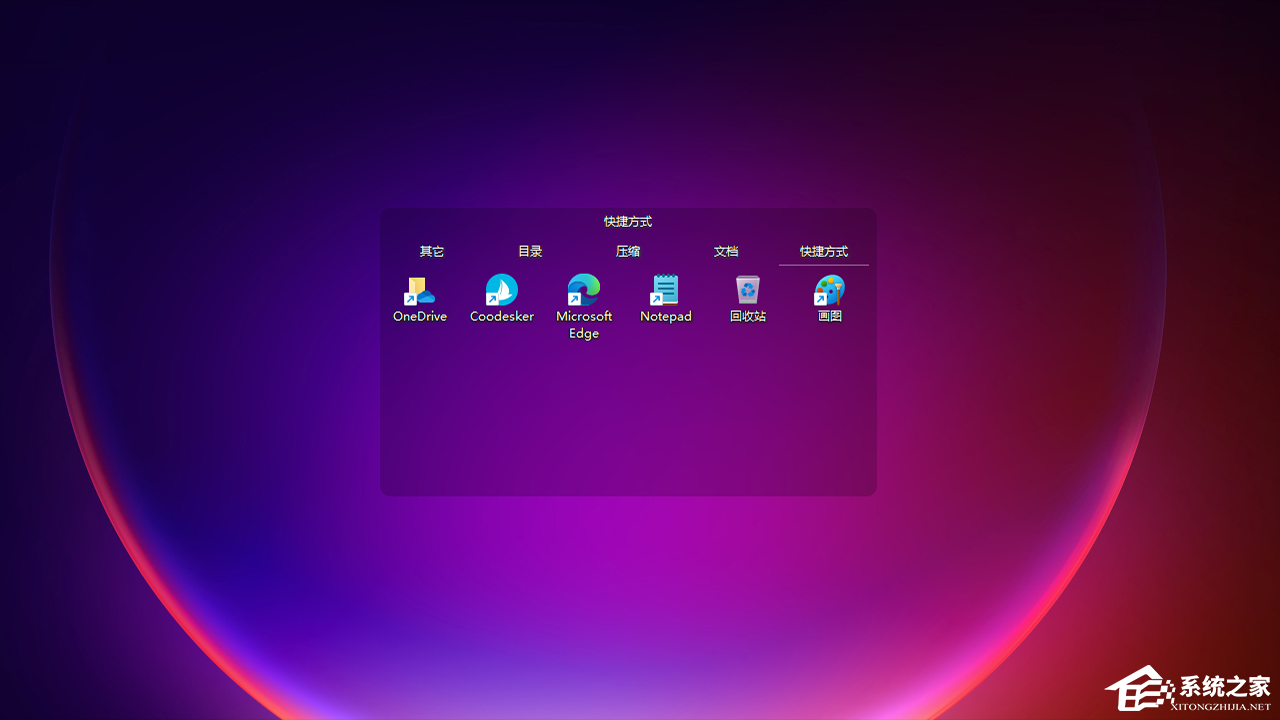This screenshot has height=720, width=1280.
Task: Click the 回收站 label text
Action: click(748, 316)
